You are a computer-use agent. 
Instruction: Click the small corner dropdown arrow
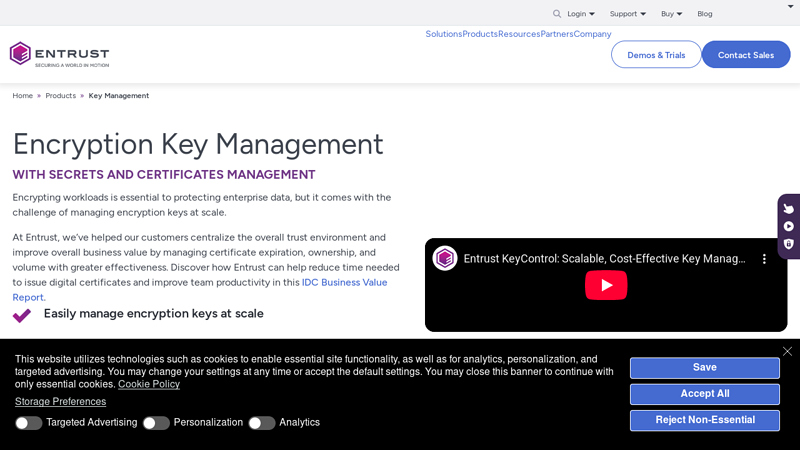pos(790,6)
